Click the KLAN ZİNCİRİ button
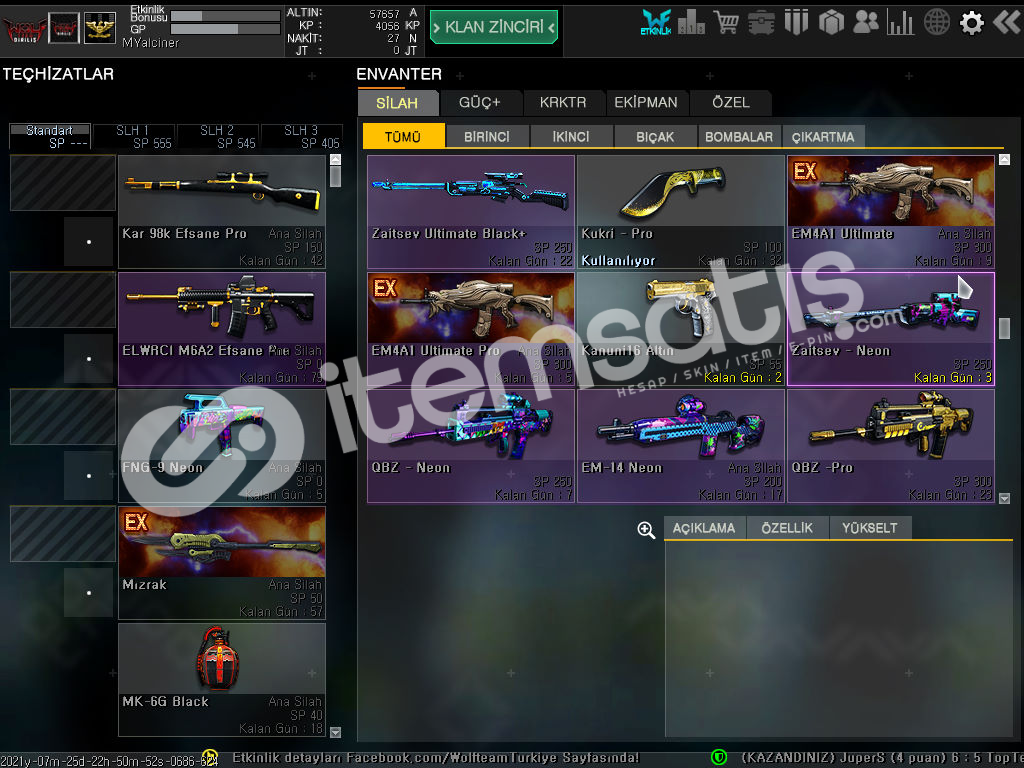This screenshot has height=768, width=1024. [x=494, y=27]
